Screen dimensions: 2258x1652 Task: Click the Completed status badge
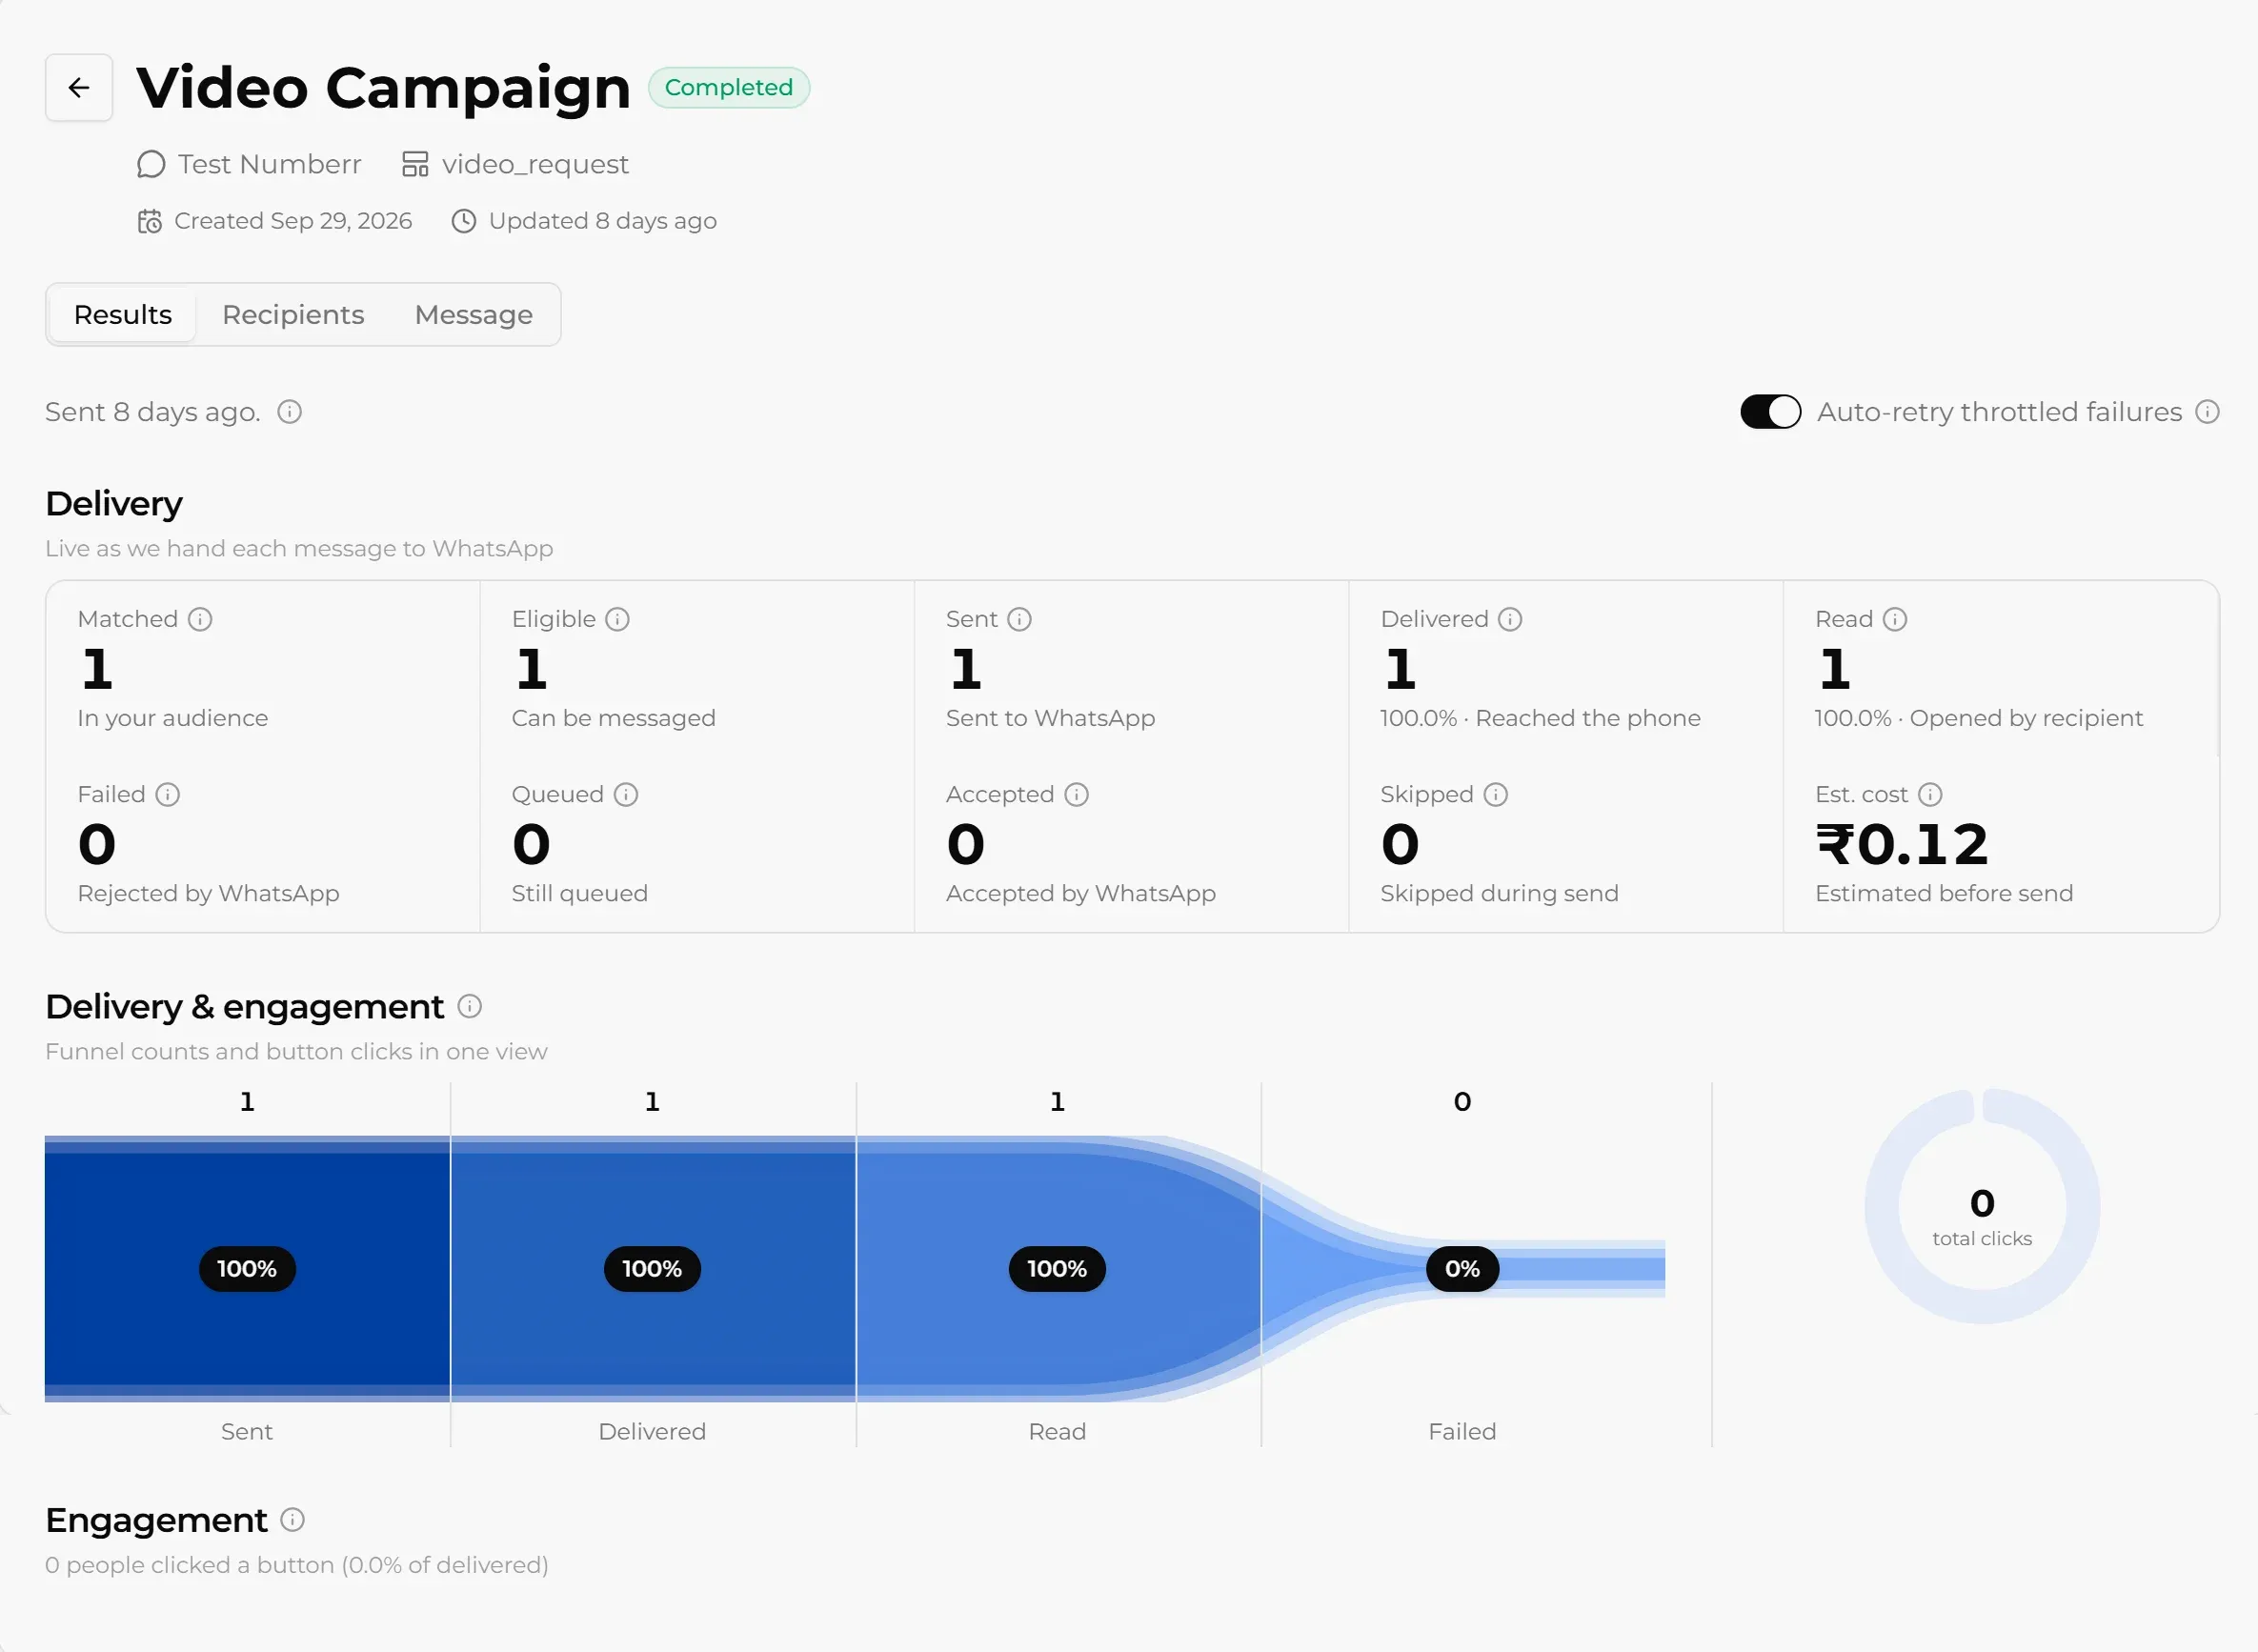729,88
